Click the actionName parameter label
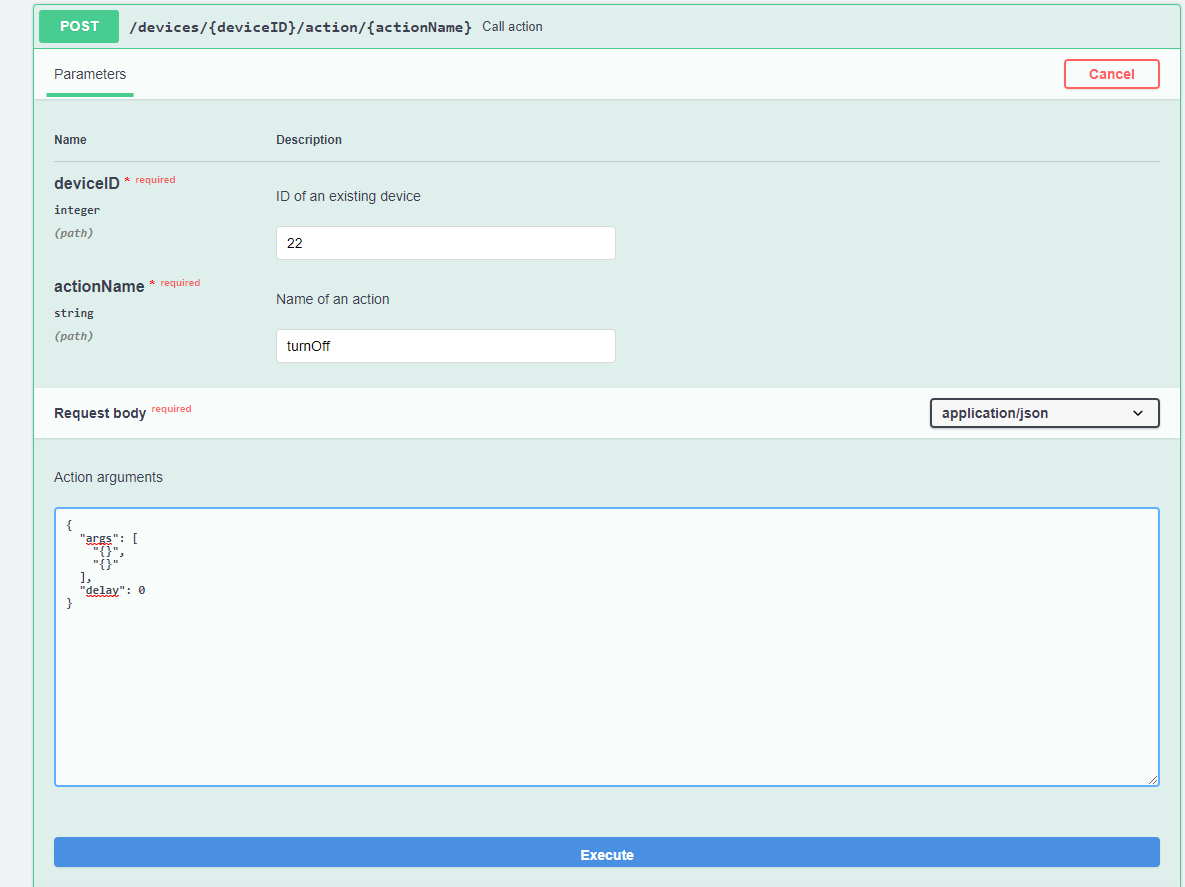1185x887 pixels. pyautogui.click(x=99, y=286)
